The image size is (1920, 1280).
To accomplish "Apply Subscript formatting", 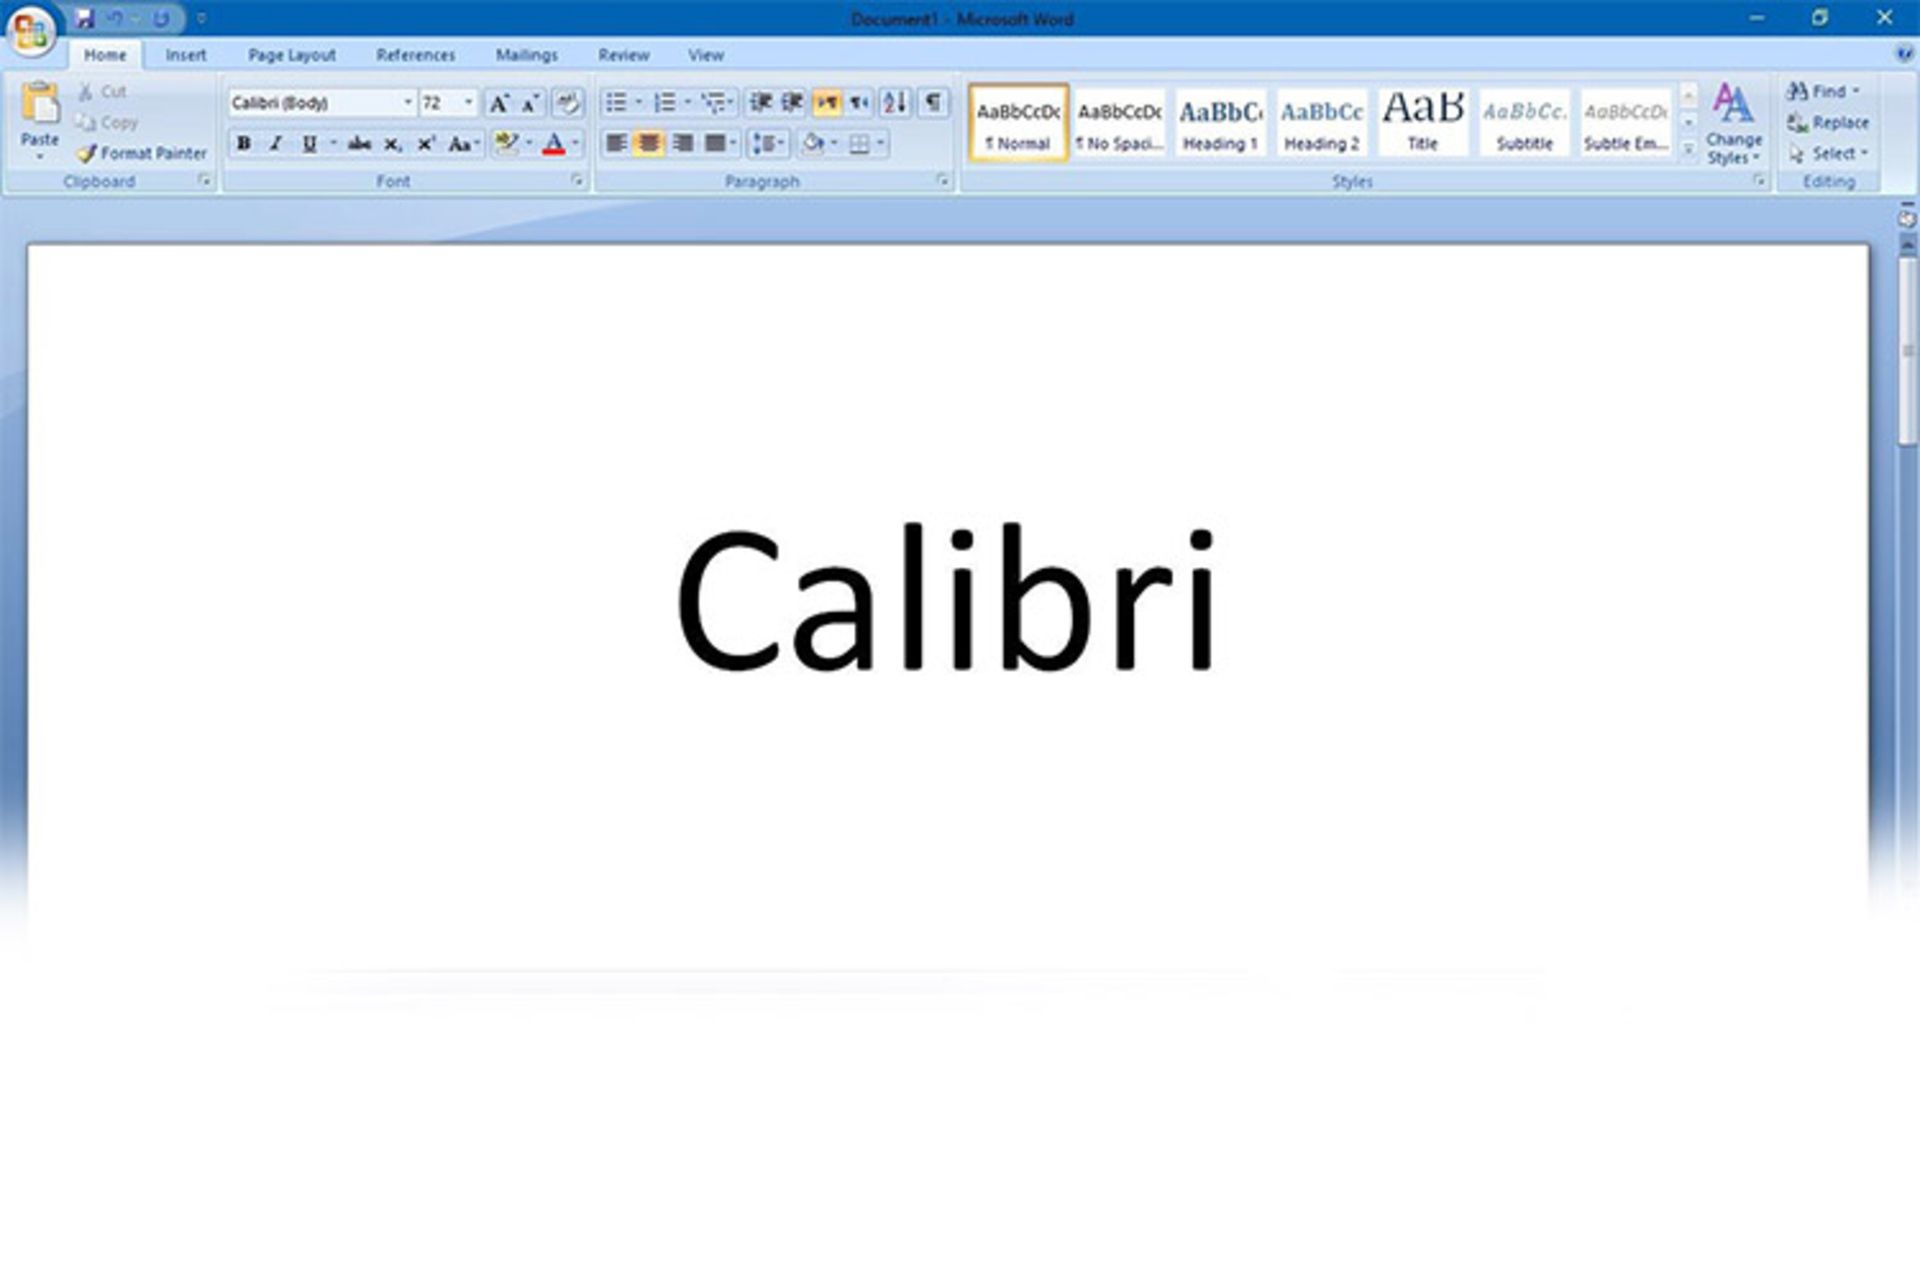I will click(x=393, y=144).
